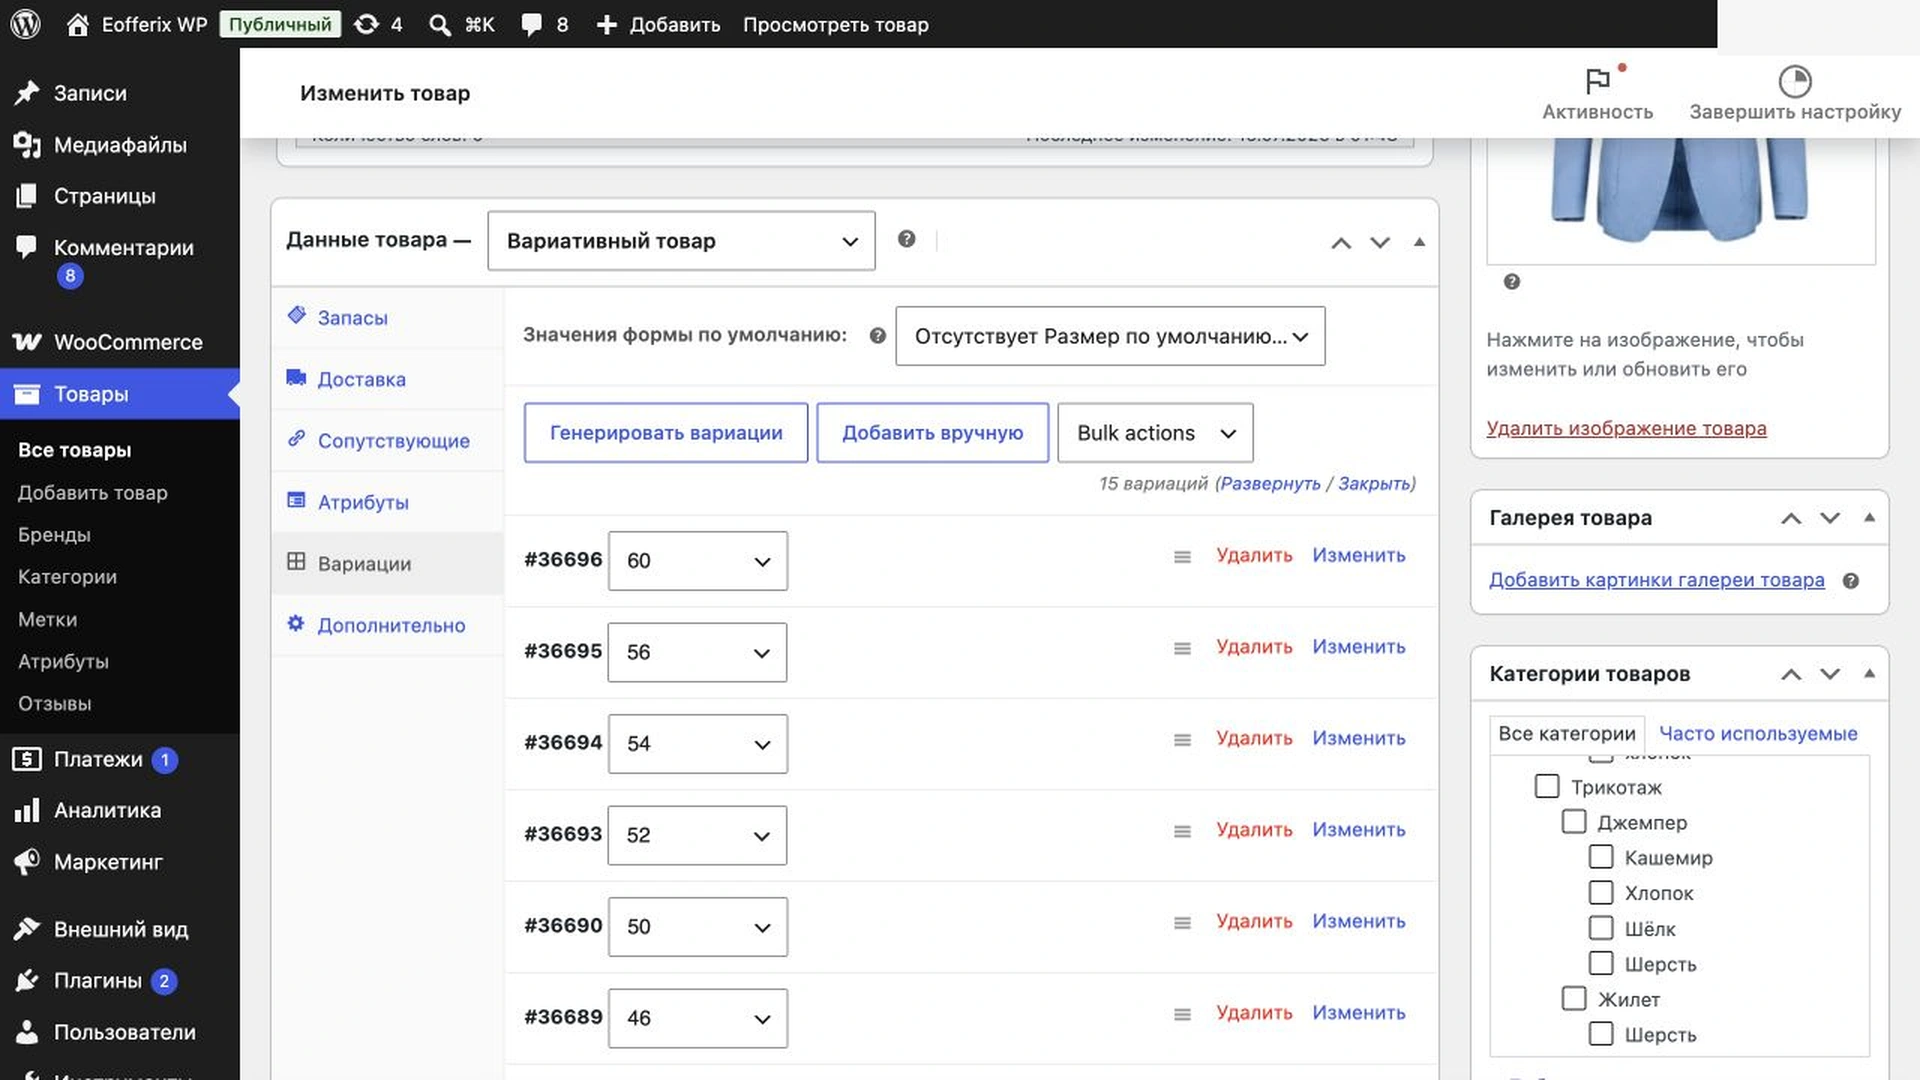Collapse the Галерея товара panel with the triangle toggle
The image size is (1920, 1080).
pos(1869,518)
